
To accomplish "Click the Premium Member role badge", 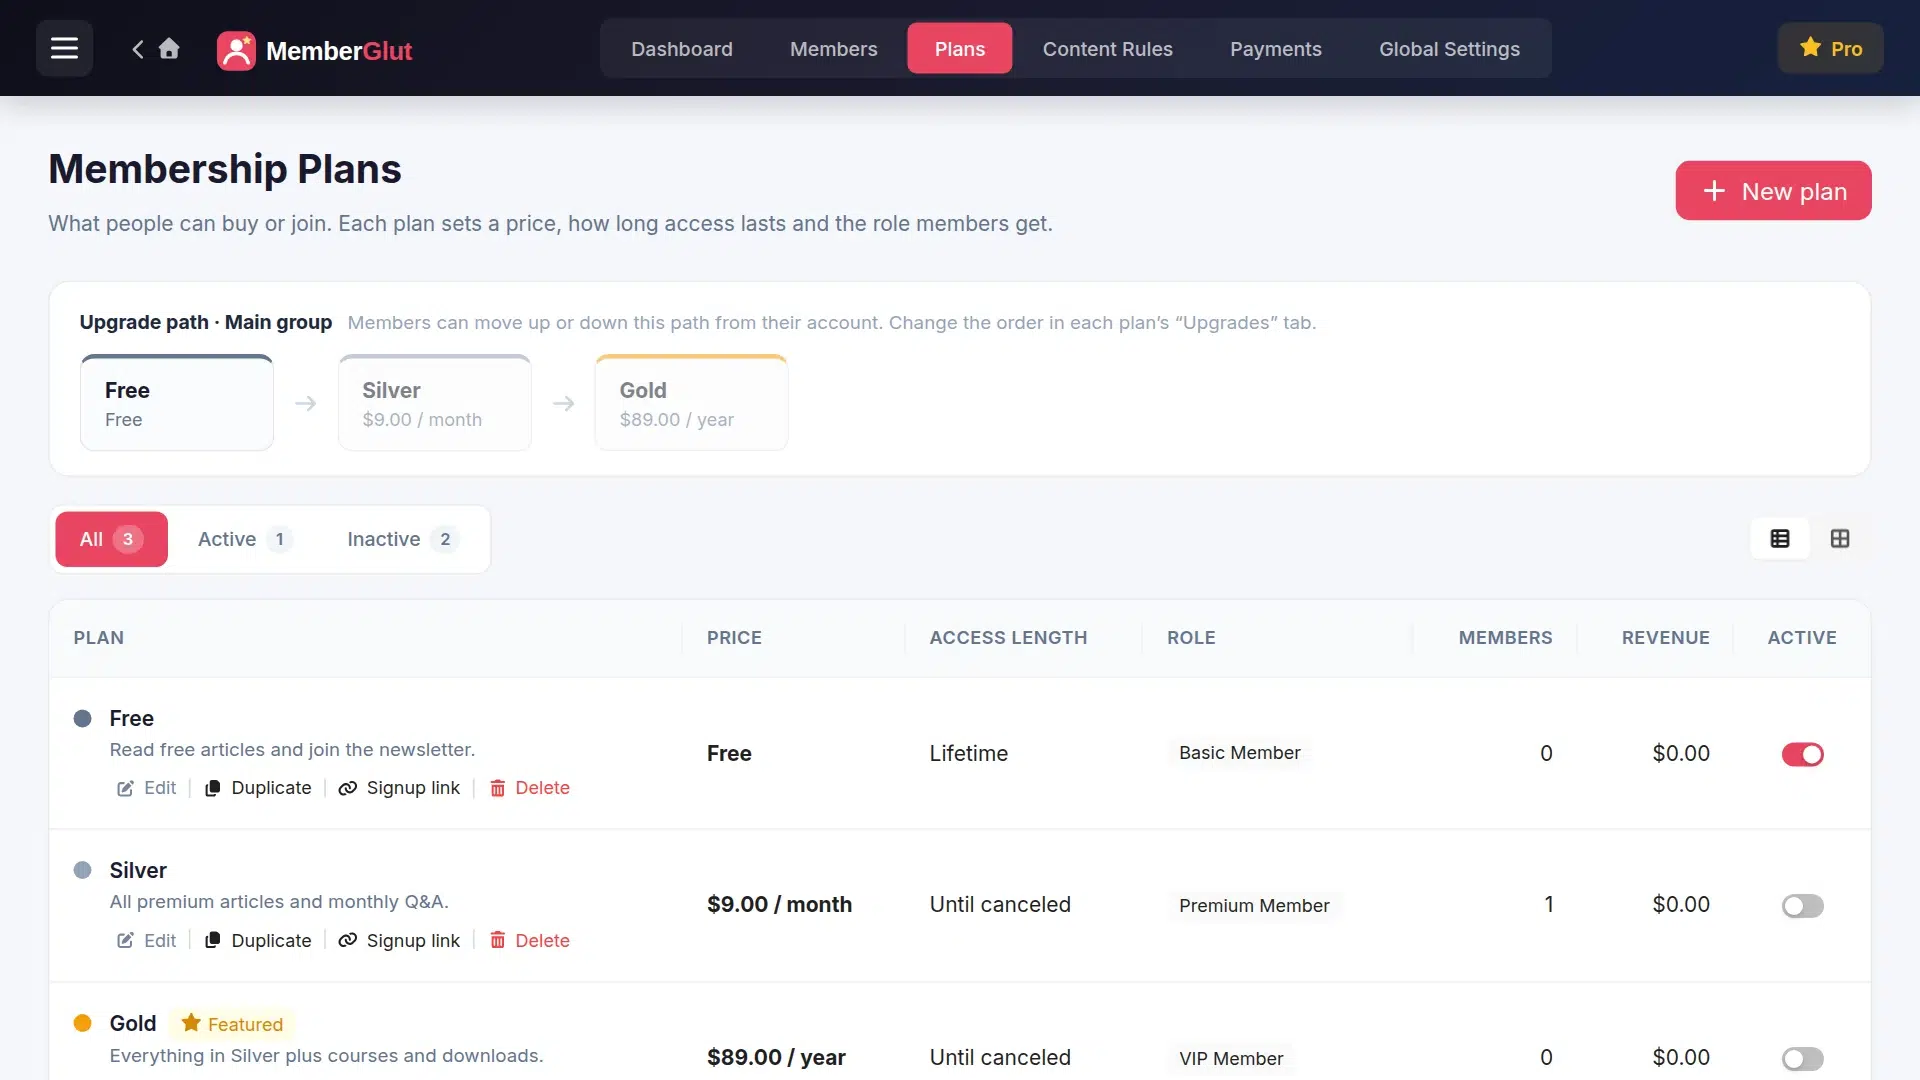I will tap(1254, 906).
